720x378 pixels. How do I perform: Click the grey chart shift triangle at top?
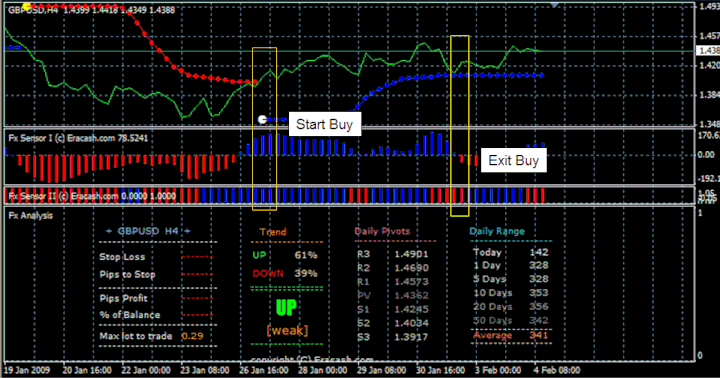(x=555, y=5)
